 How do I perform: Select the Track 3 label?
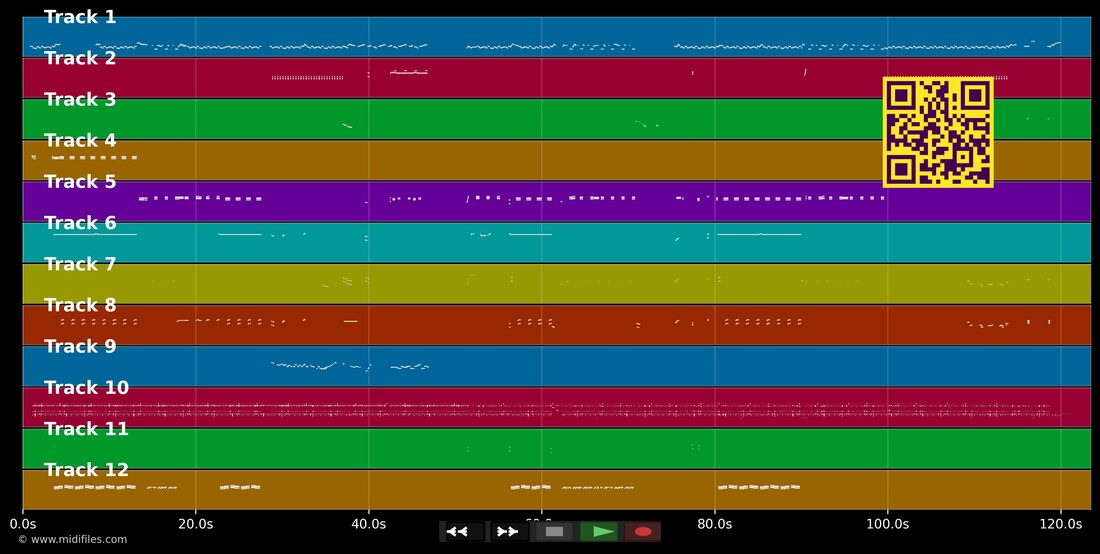pyautogui.click(x=80, y=100)
